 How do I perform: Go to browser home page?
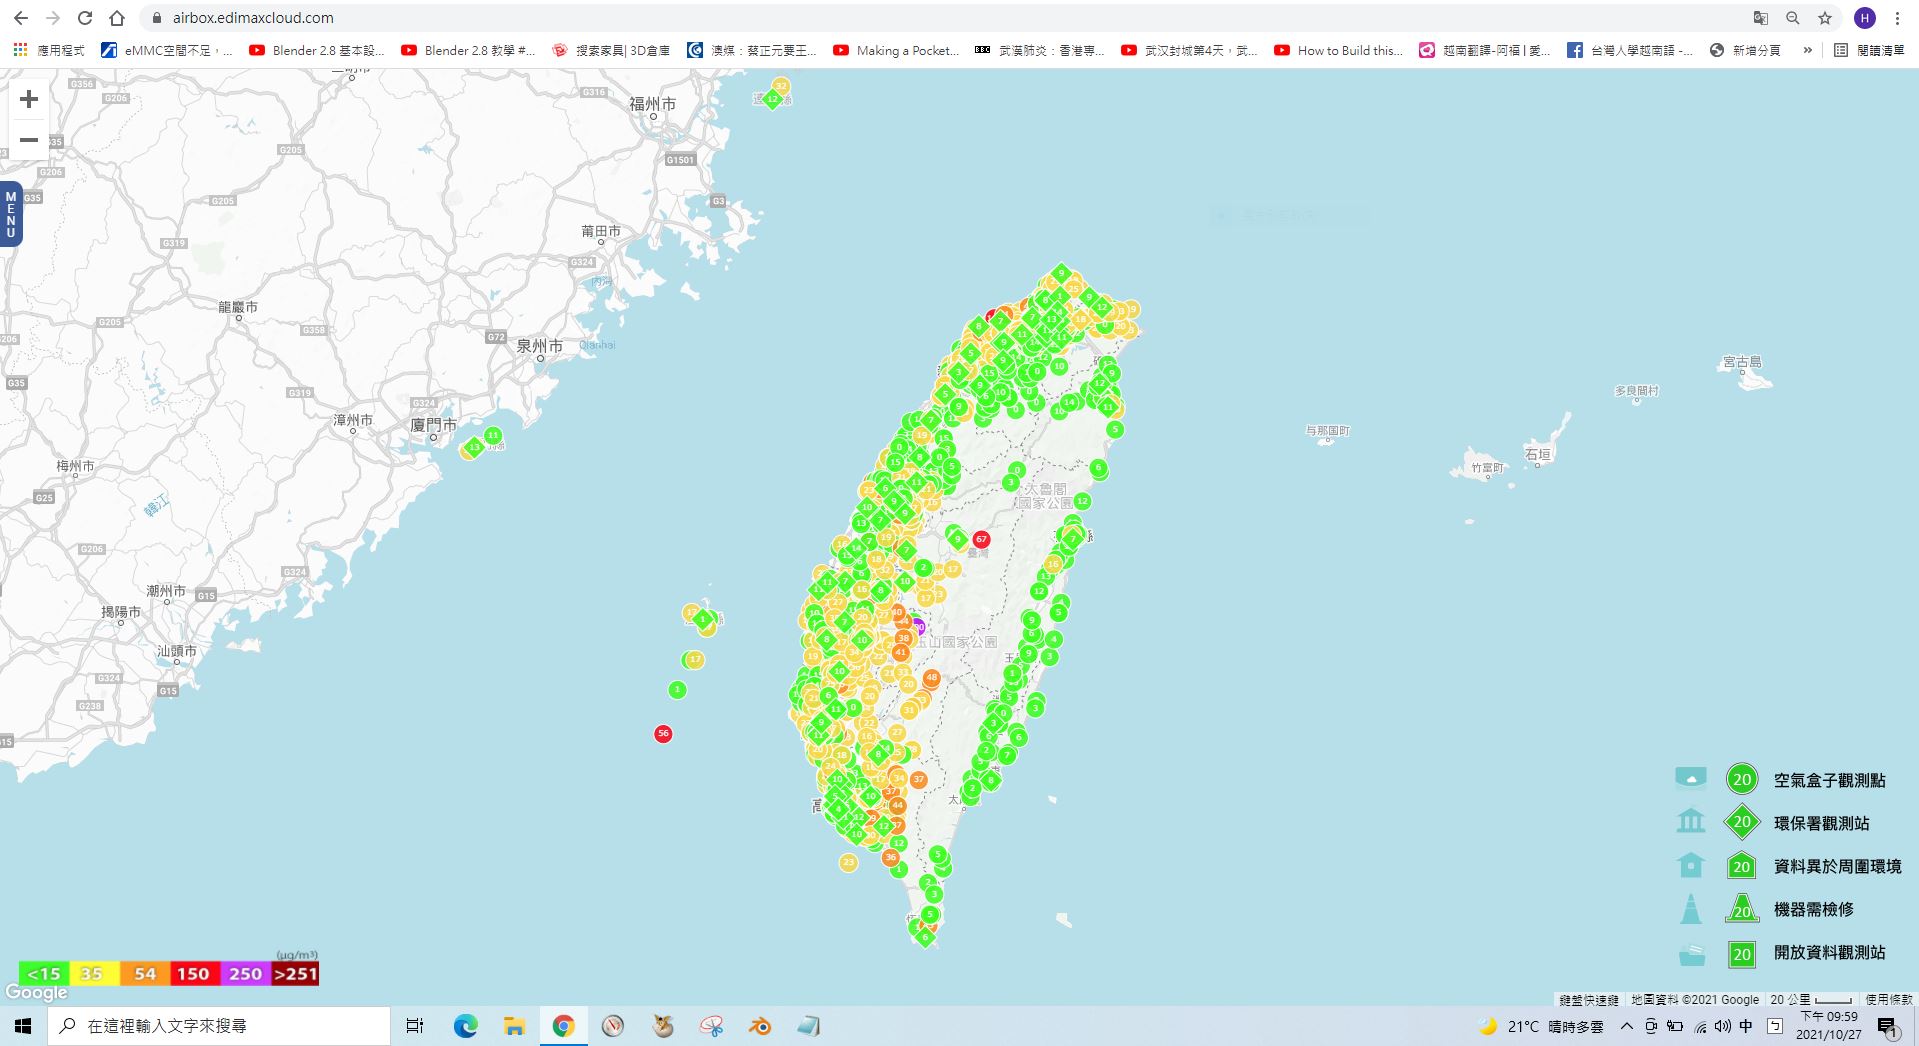117,18
